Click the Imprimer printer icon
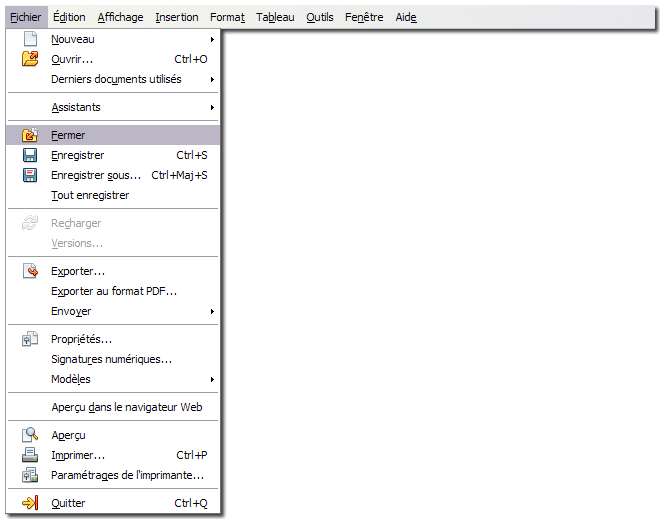660x519 pixels. (x=30, y=455)
